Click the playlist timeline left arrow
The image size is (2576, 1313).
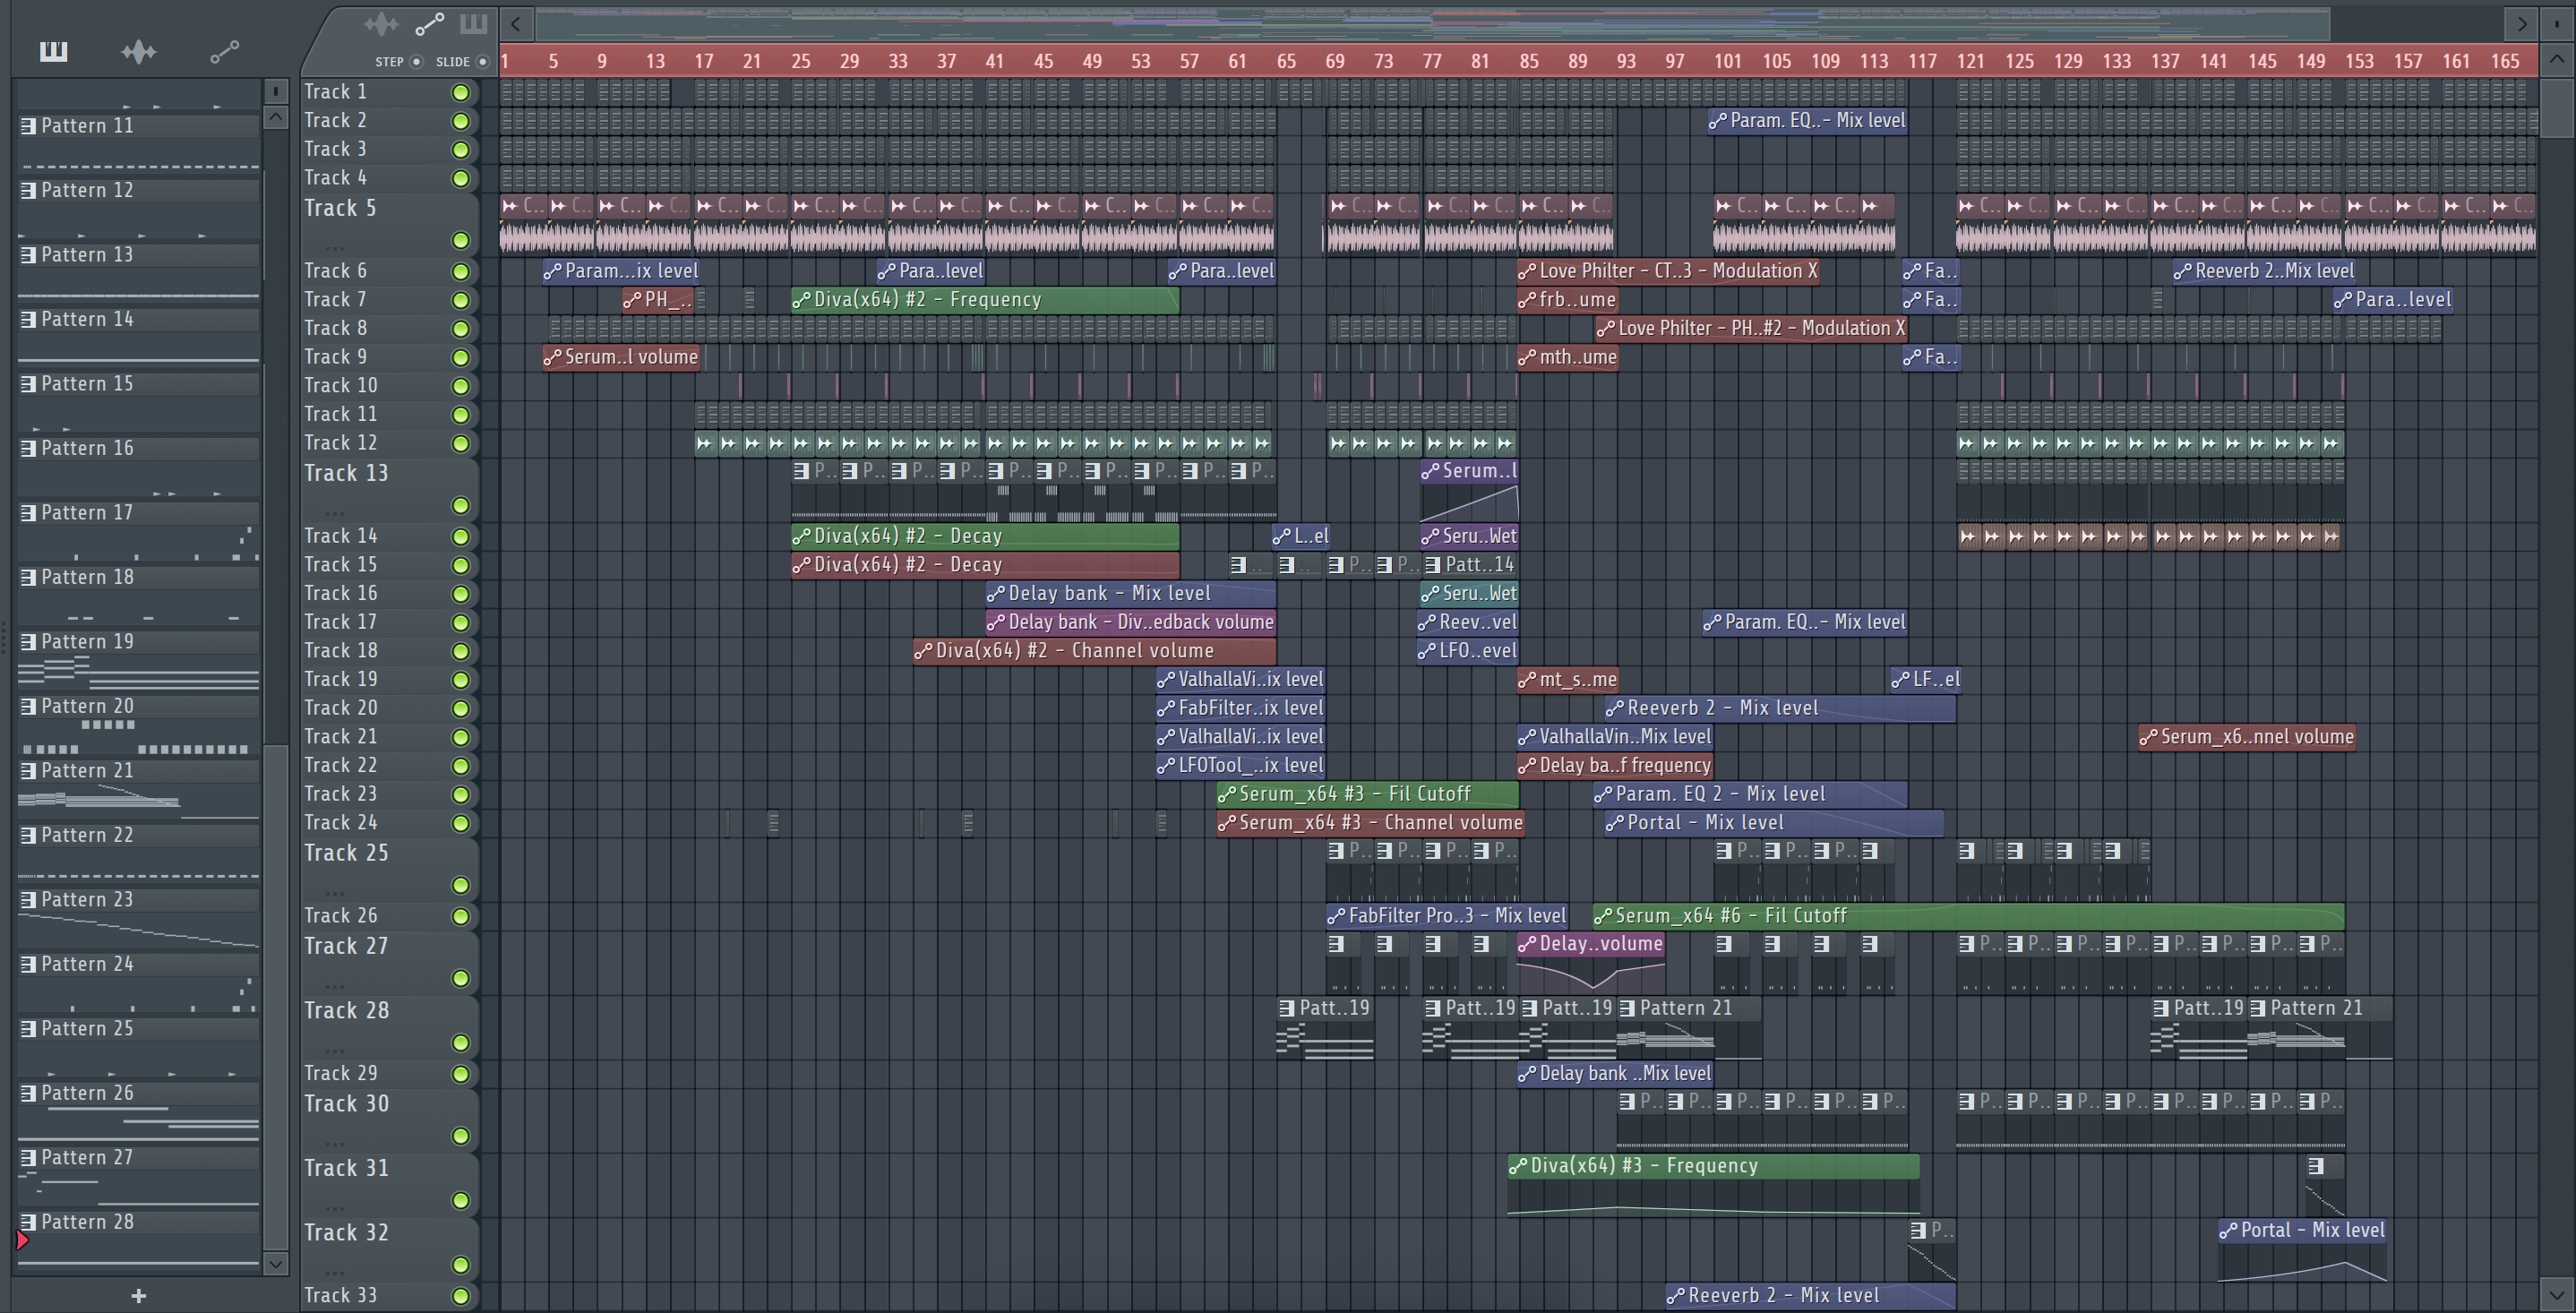click(516, 23)
